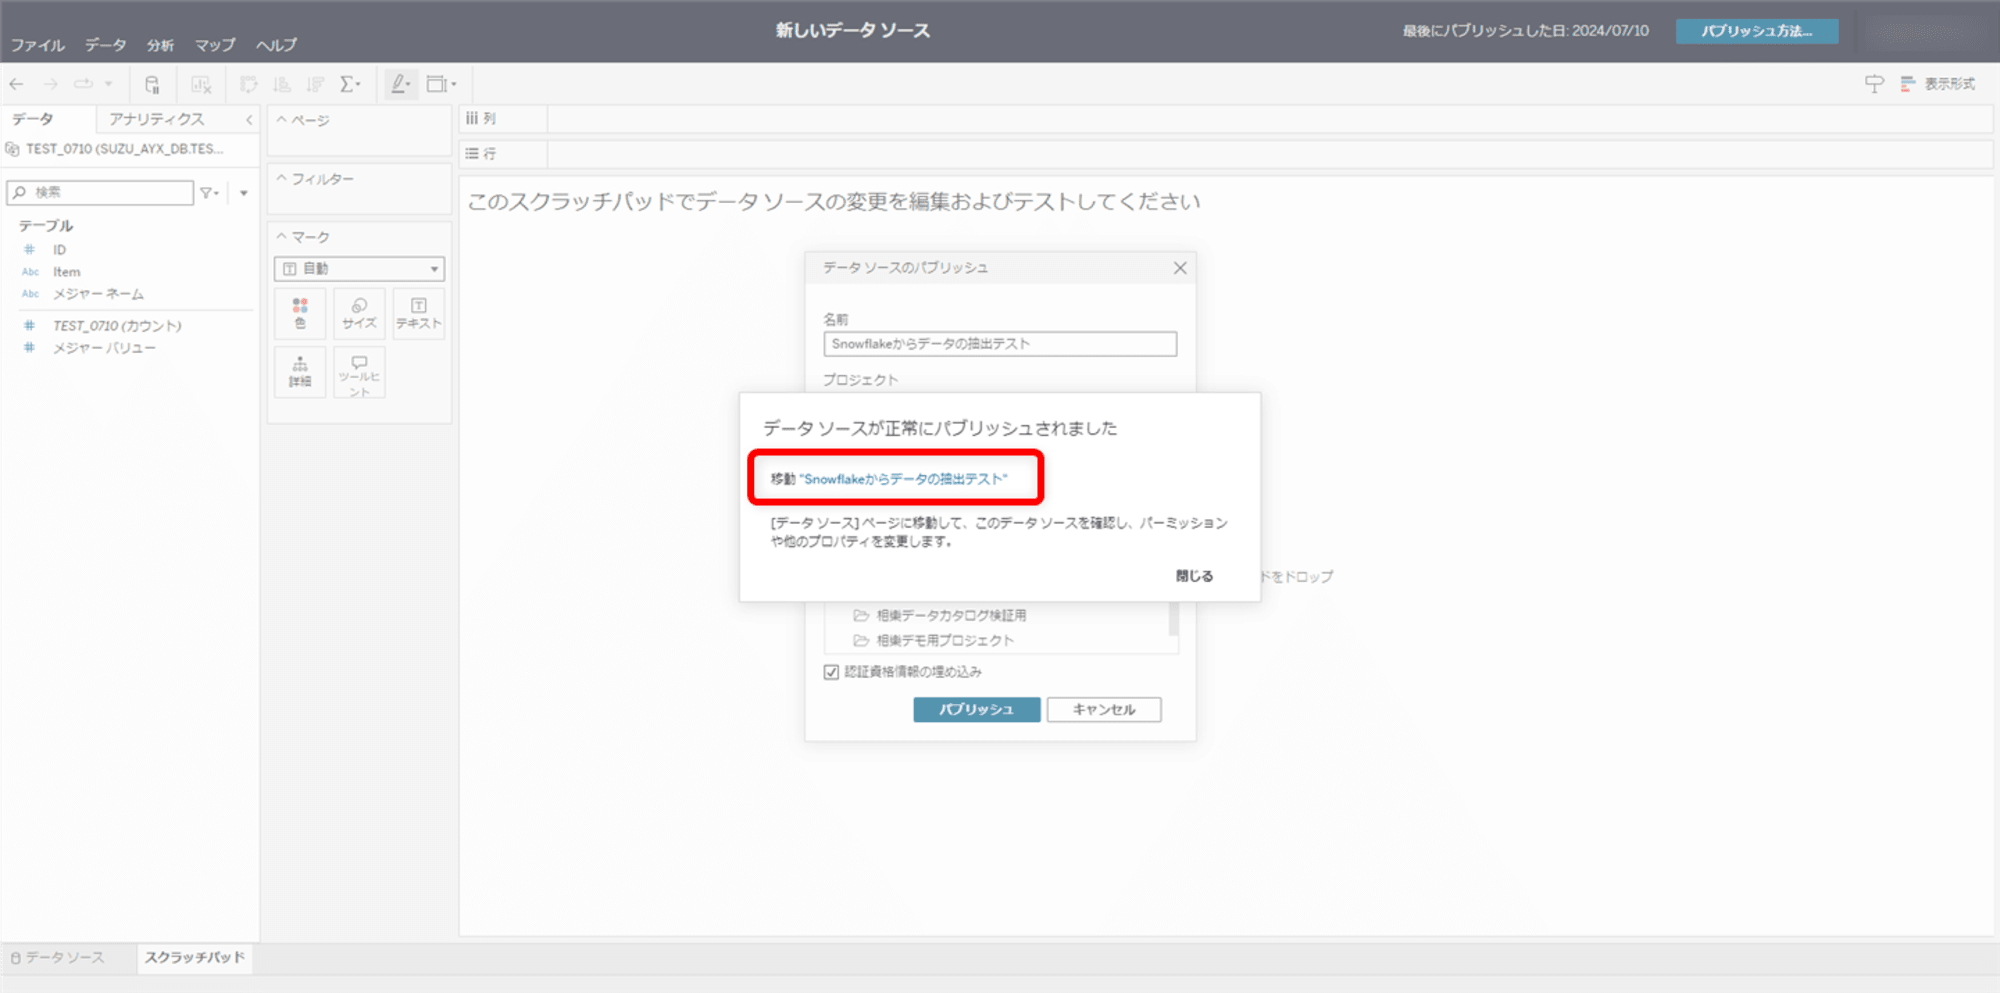Click the number type icon beside ID
The image size is (2000, 993).
(x=29, y=250)
